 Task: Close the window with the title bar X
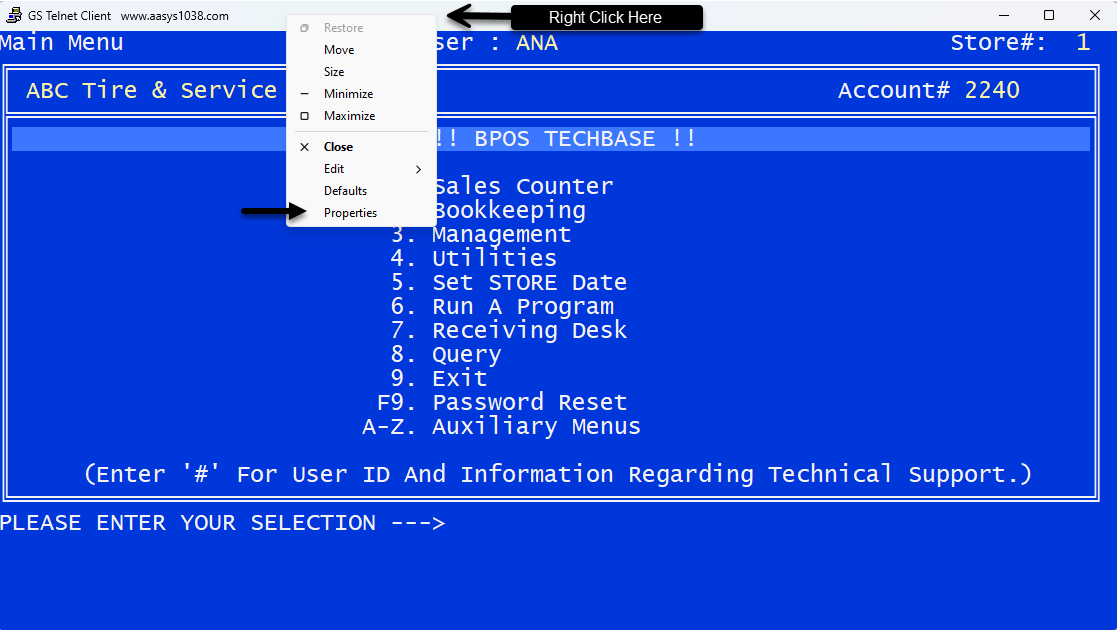click(x=1094, y=15)
